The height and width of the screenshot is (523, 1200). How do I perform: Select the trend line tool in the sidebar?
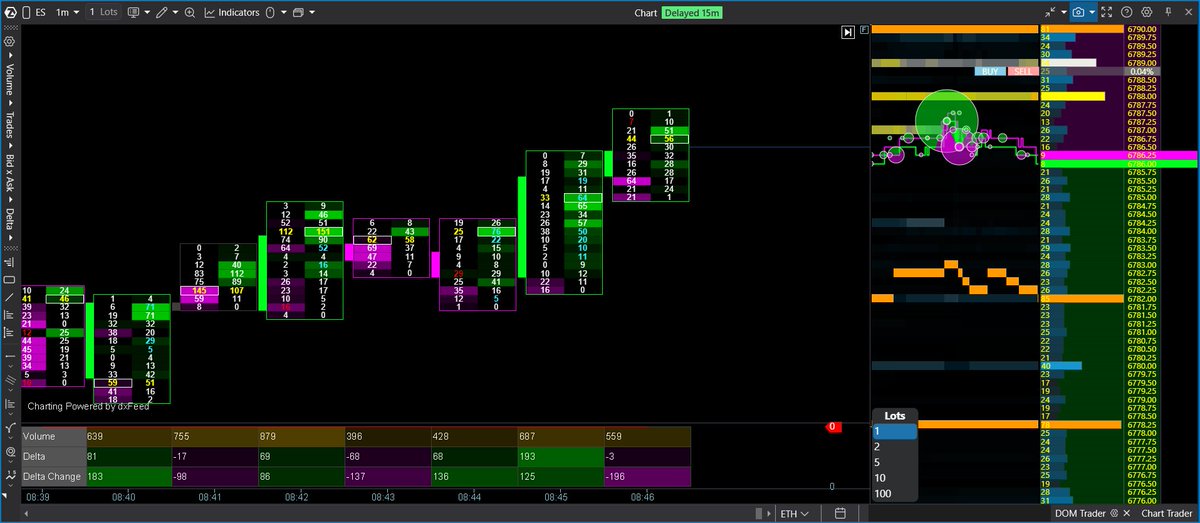(x=9, y=297)
